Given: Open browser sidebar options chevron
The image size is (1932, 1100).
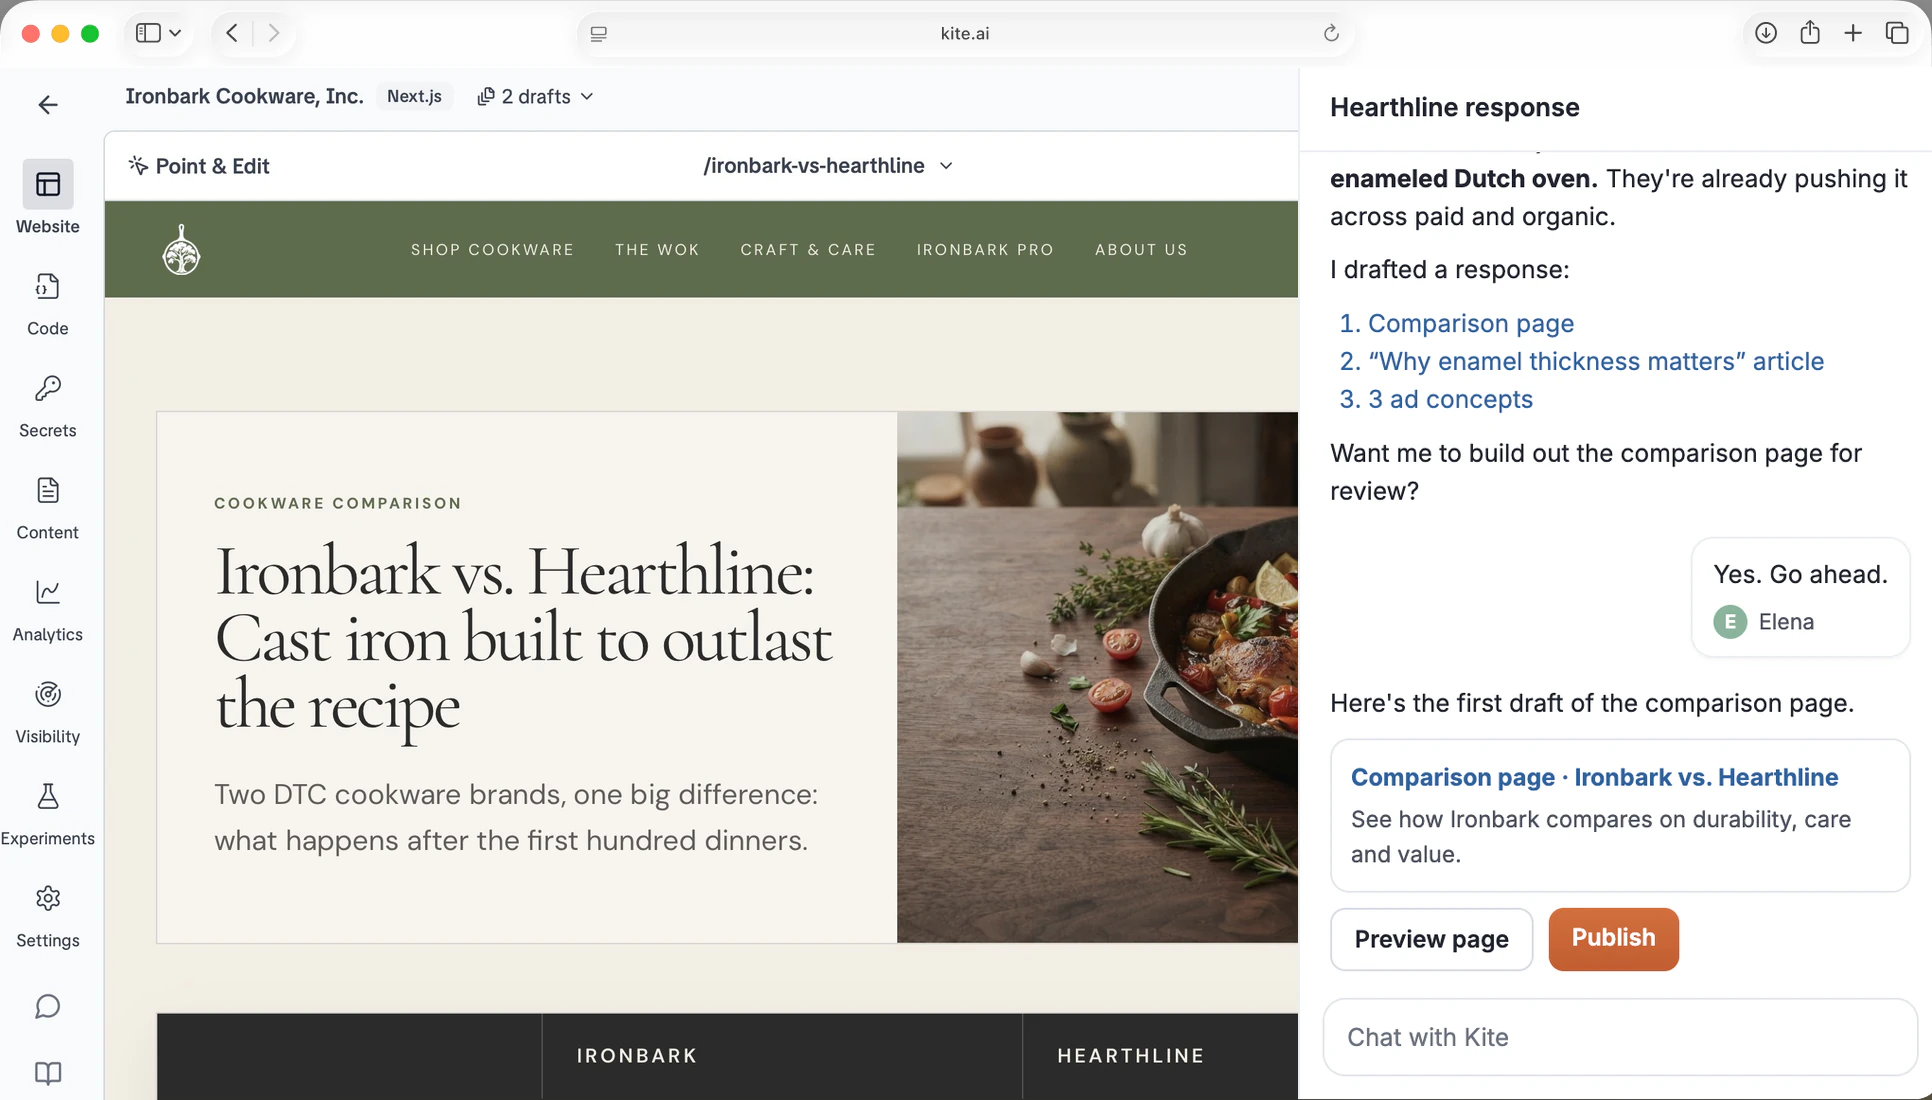Looking at the screenshot, I should coord(176,33).
